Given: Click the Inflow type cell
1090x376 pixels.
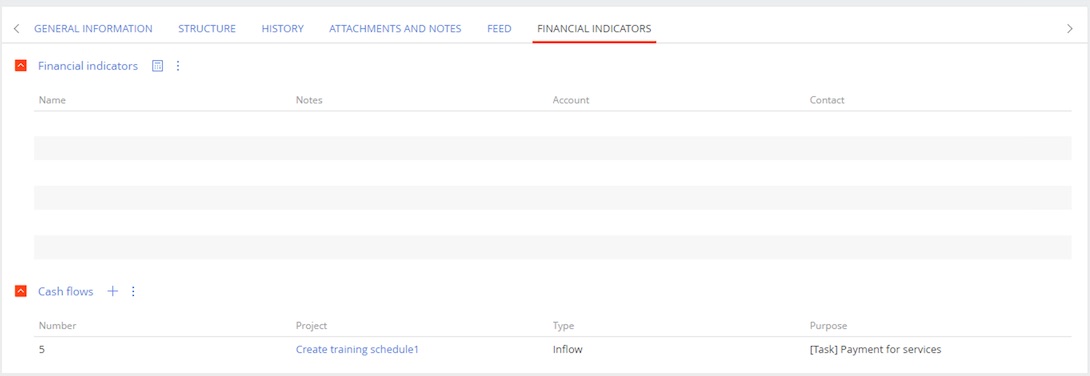Looking at the screenshot, I should pyautogui.click(x=567, y=350).
